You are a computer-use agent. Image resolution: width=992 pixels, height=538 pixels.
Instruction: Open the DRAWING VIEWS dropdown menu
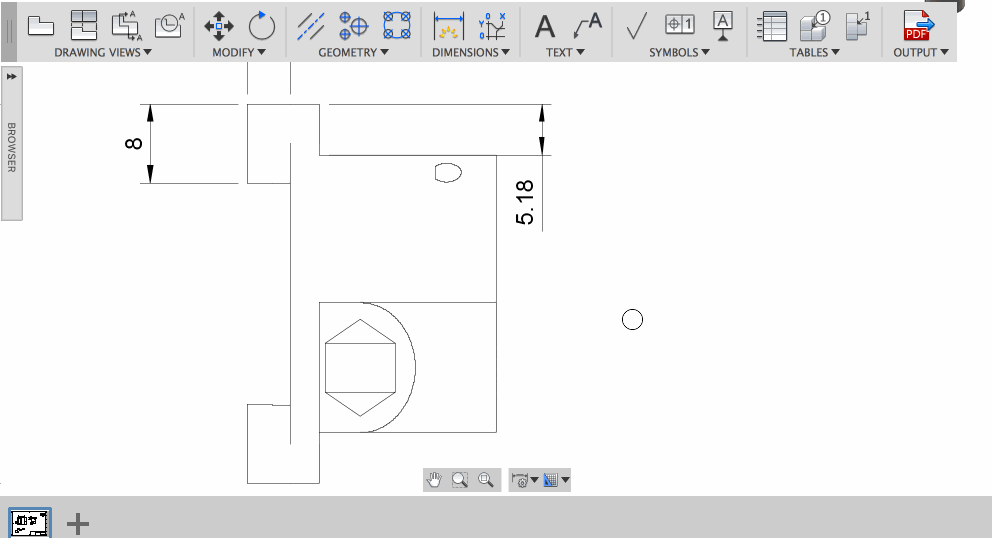(103, 53)
